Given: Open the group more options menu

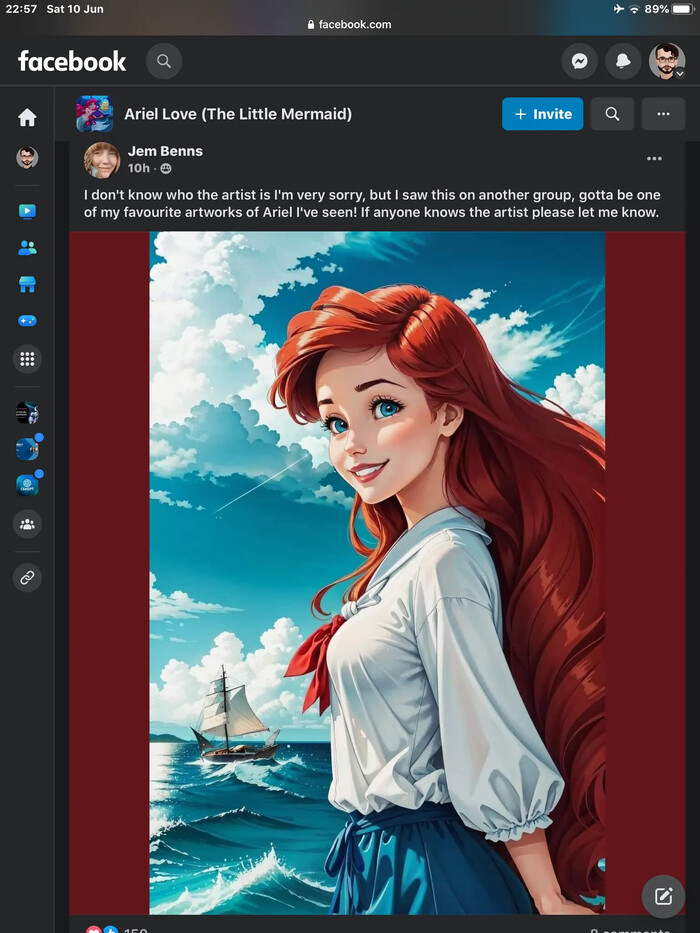Looking at the screenshot, I should [x=663, y=114].
